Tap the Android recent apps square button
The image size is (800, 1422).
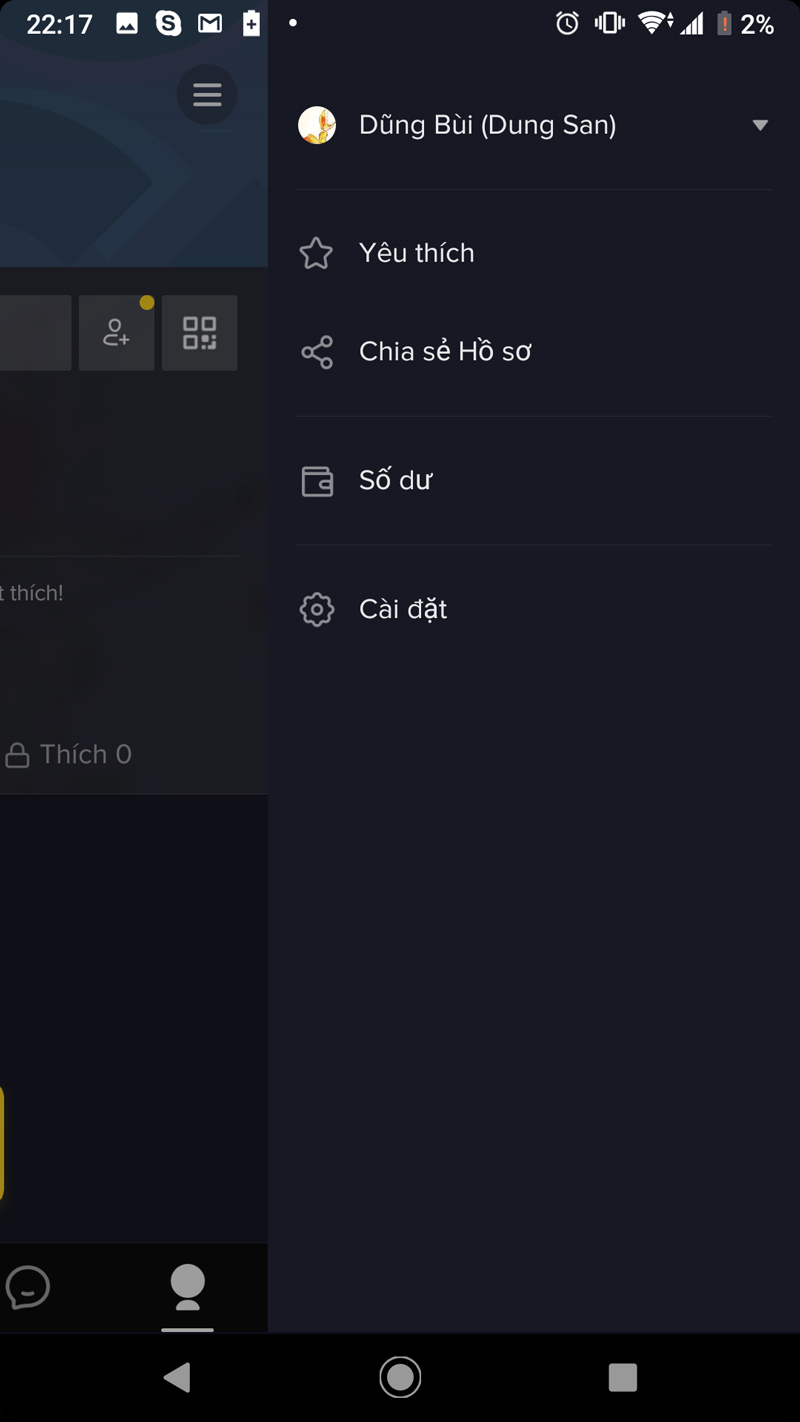(623, 1377)
